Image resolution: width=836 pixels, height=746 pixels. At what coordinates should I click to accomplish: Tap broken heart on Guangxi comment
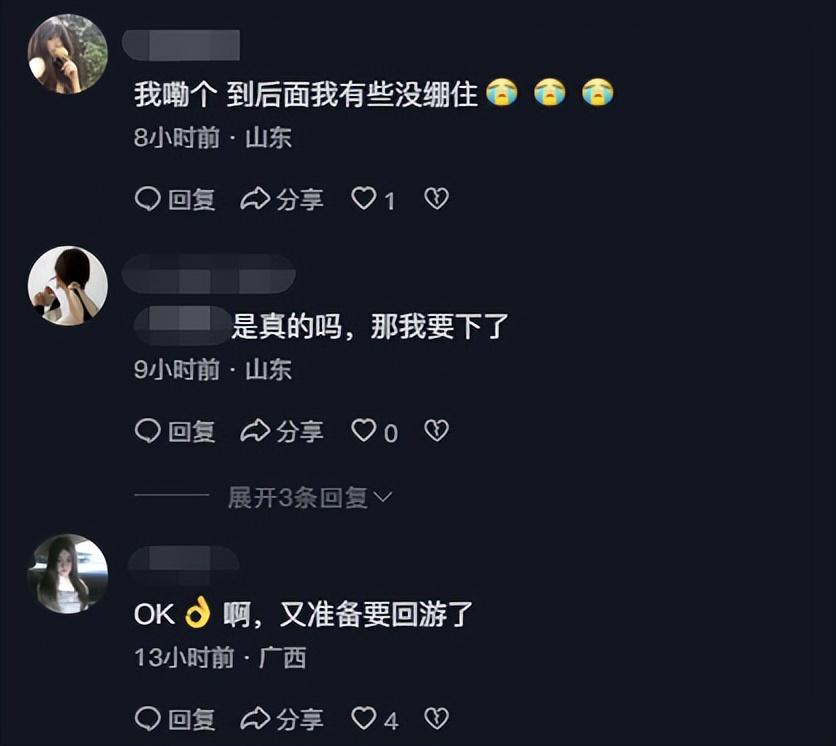click(437, 718)
